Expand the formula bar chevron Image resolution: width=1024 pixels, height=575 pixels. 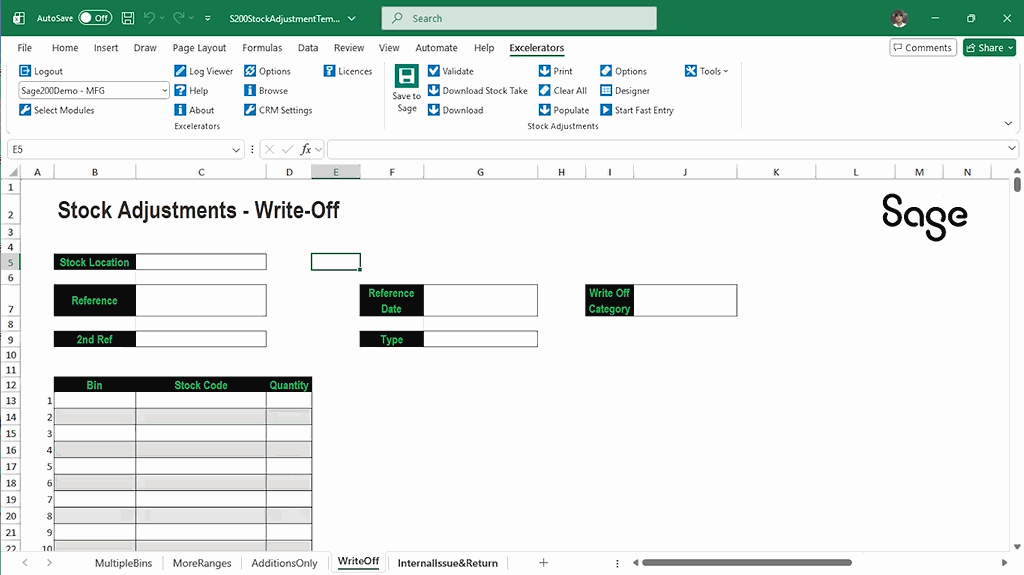pos(1012,149)
